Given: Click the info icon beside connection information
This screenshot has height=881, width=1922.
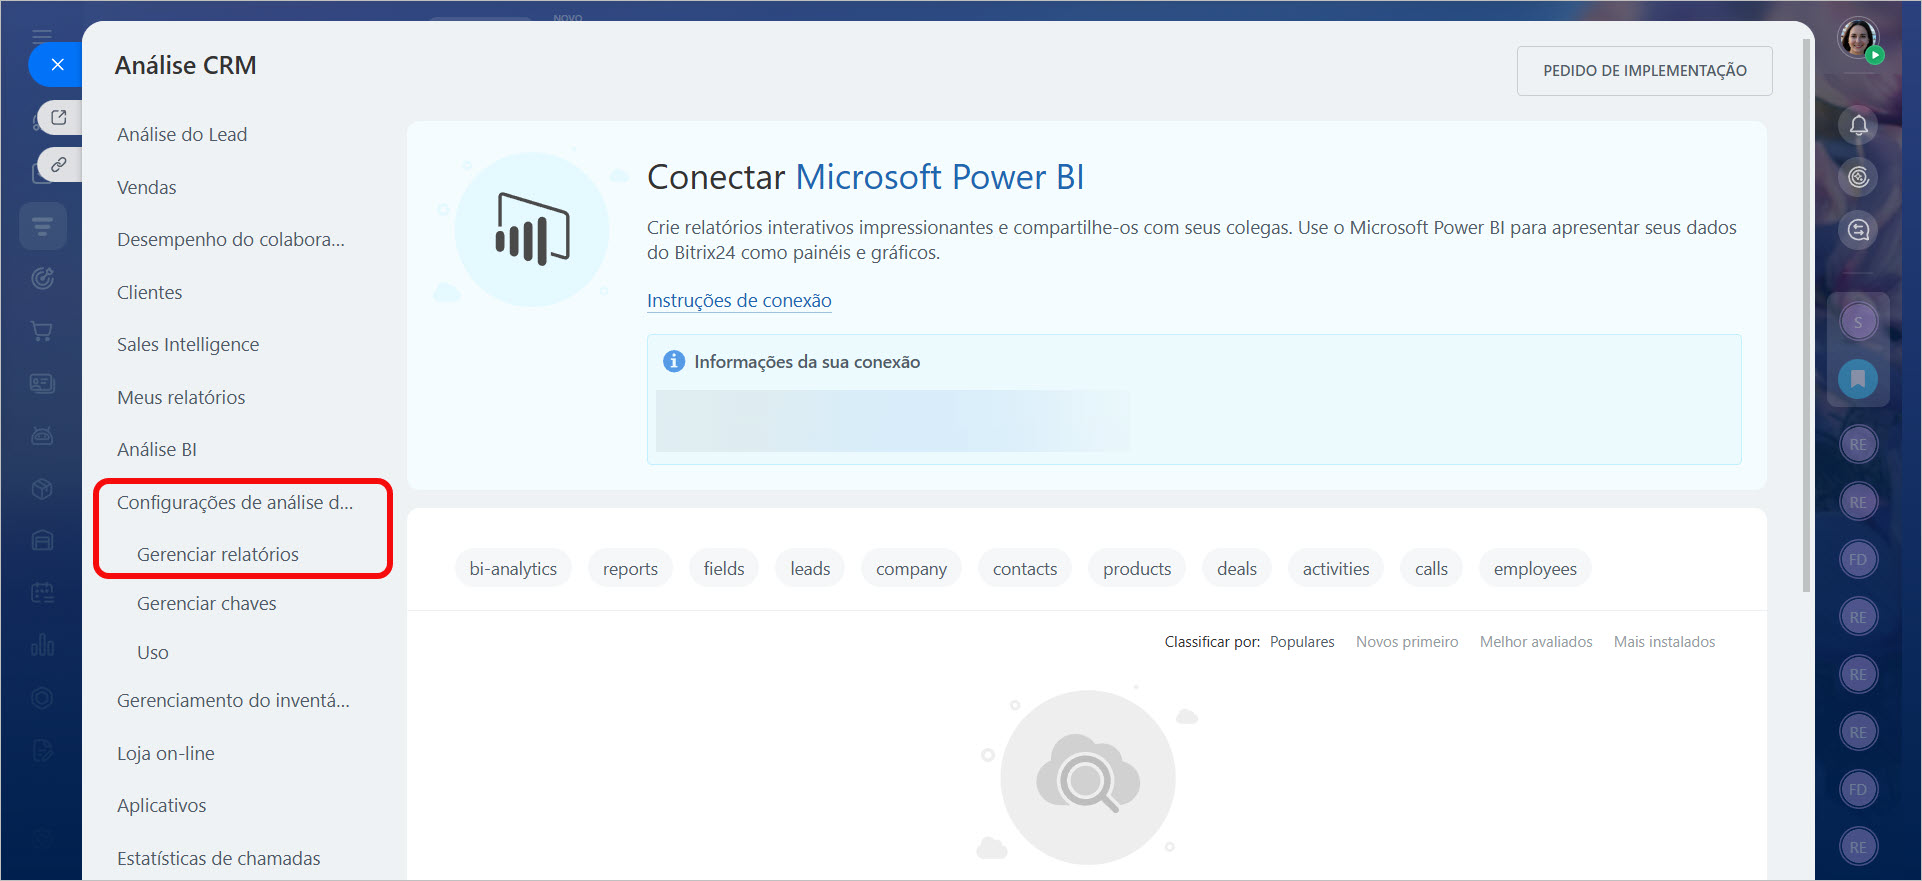Looking at the screenshot, I should coord(674,362).
